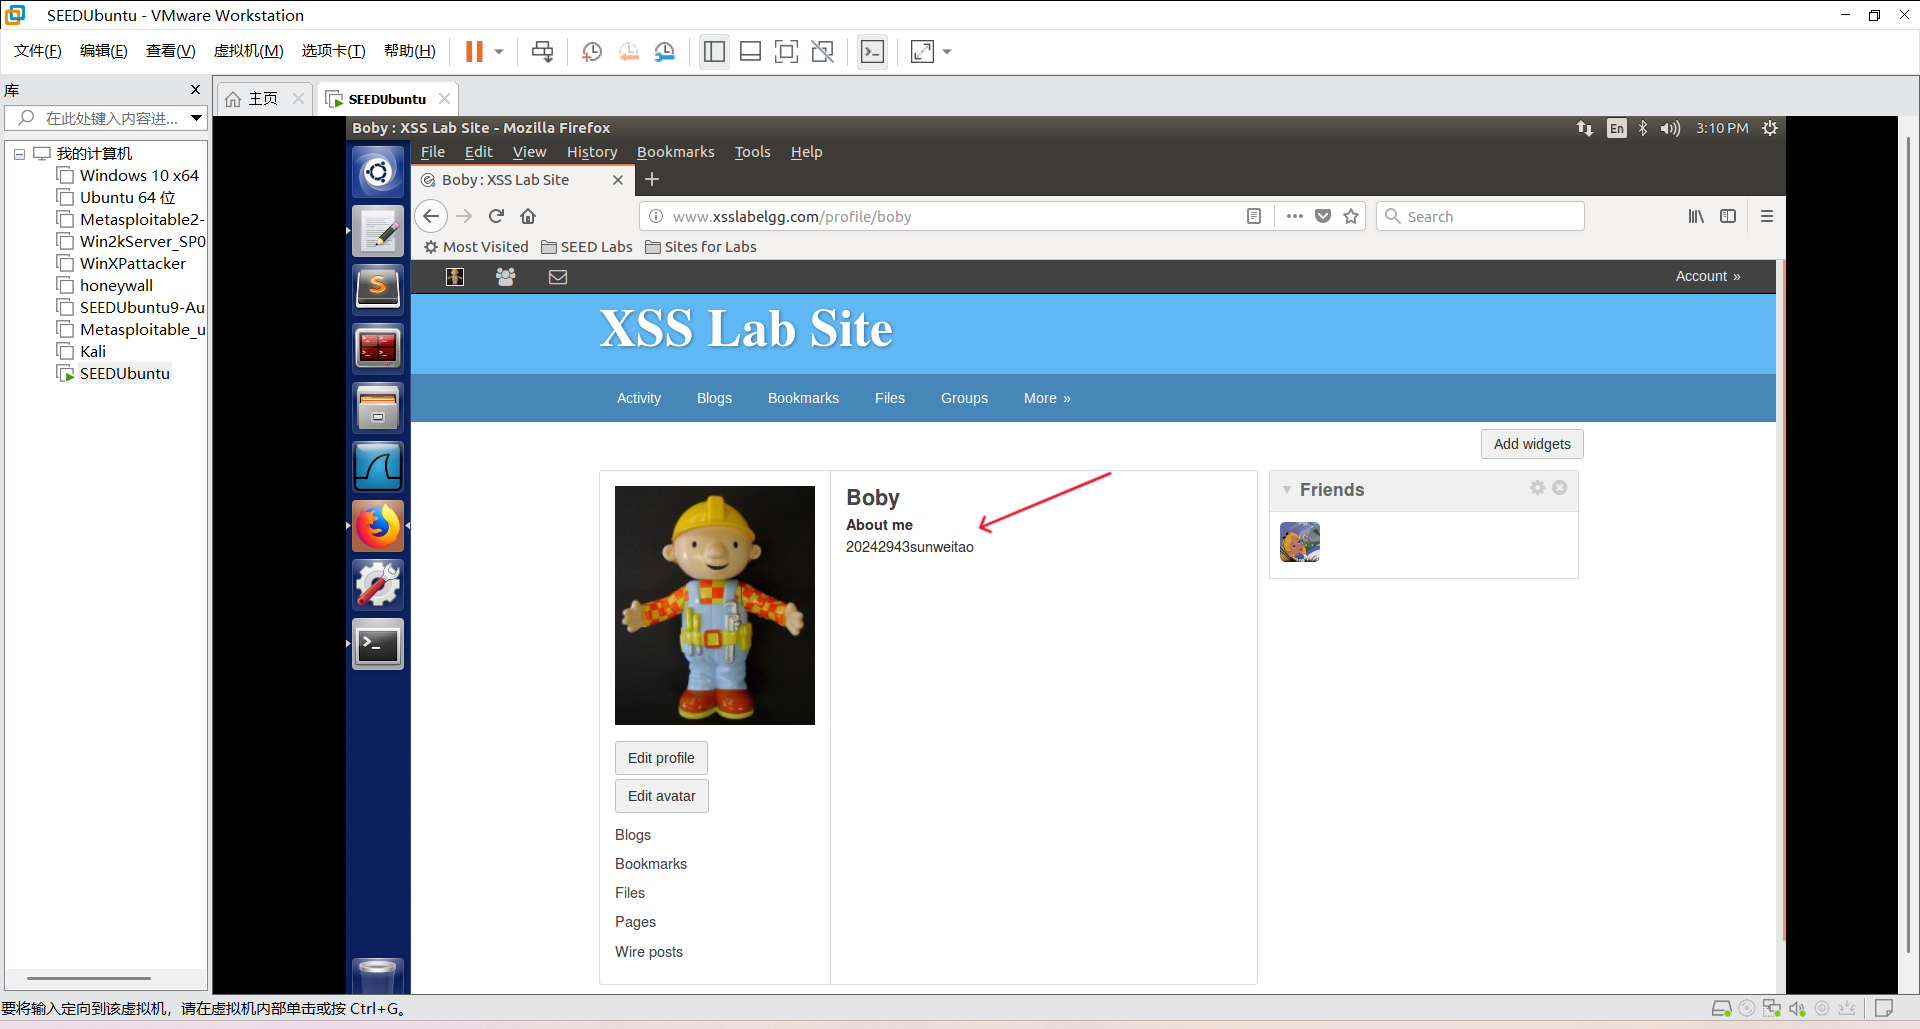Launch the text editor from the dock
Viewport: 1920px width, 1029px height.
point(378,232)
